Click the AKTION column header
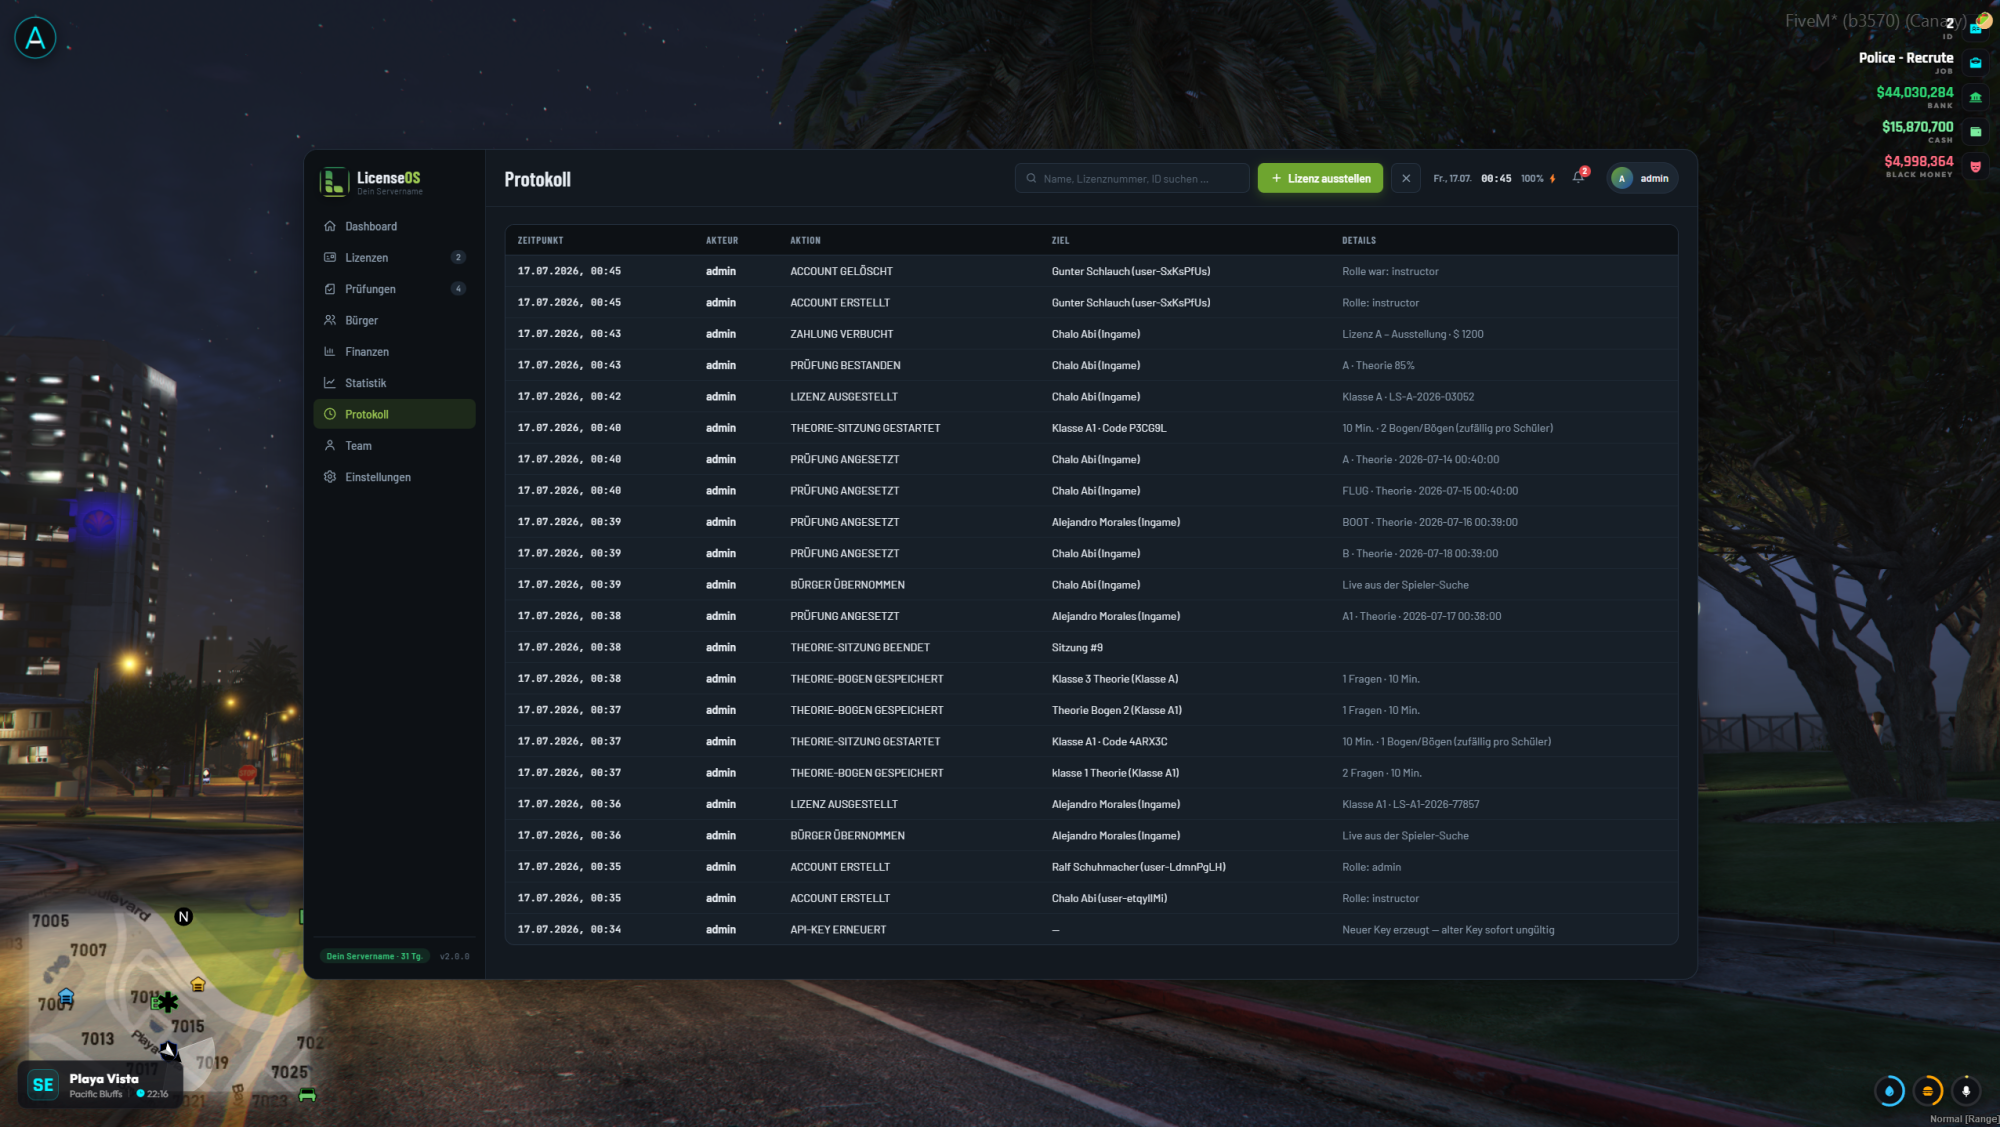This screenshot has width=2000, height=1127. point(805,241)
